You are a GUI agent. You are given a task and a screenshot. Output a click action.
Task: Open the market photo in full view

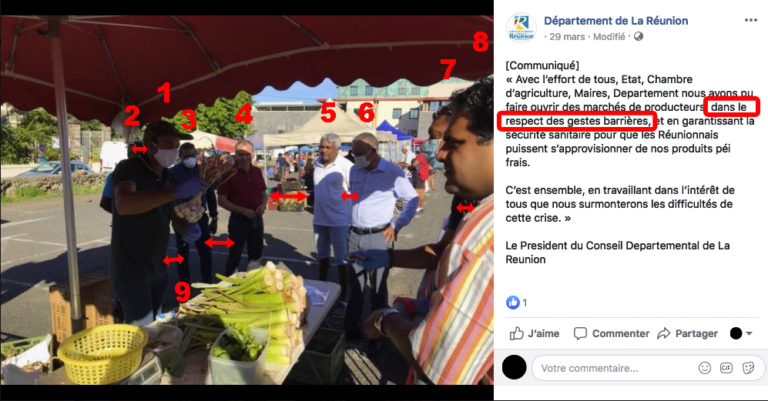(x=247, y=200)
